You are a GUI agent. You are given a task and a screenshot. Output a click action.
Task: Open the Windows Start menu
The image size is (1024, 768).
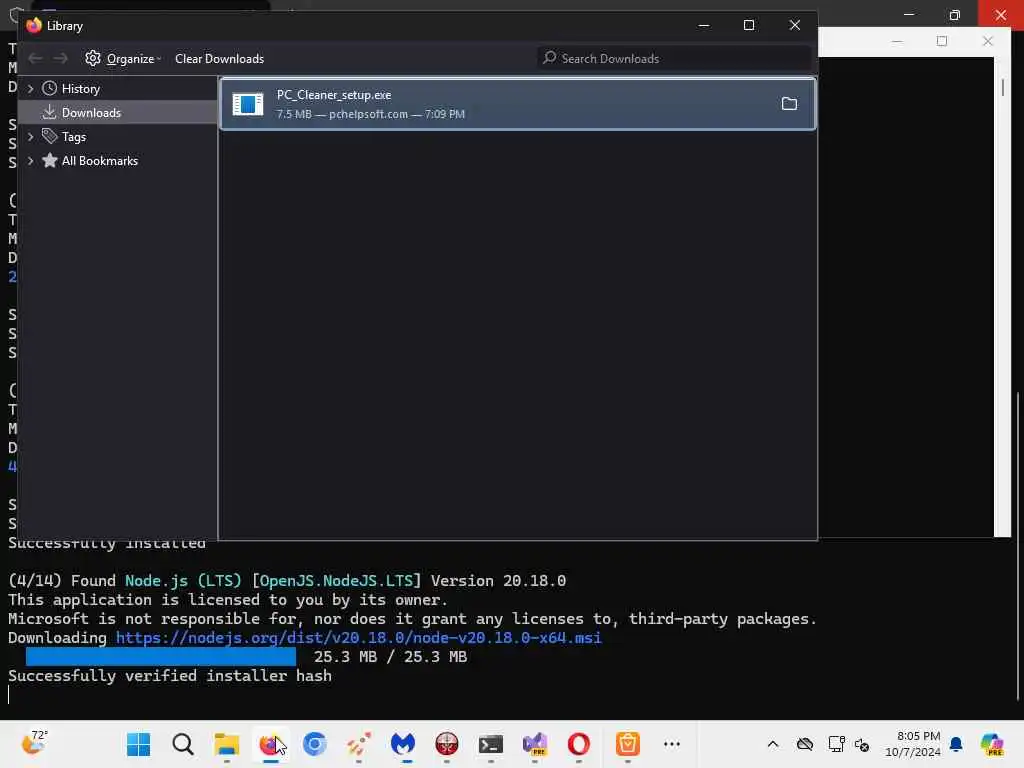[x=138, y=744]
